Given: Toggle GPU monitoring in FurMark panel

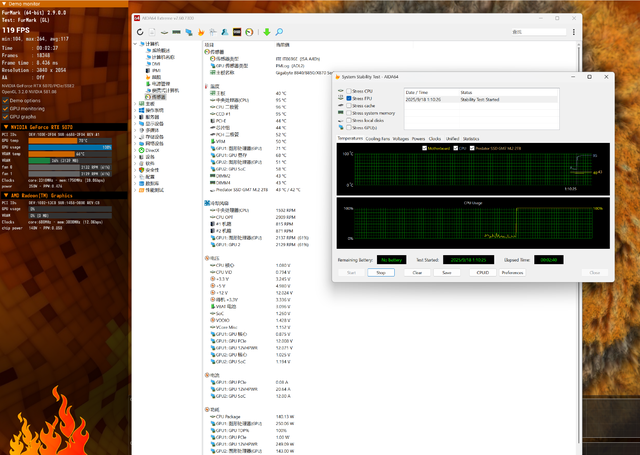Looking at the screenshot, I should [x=5, y=108].
